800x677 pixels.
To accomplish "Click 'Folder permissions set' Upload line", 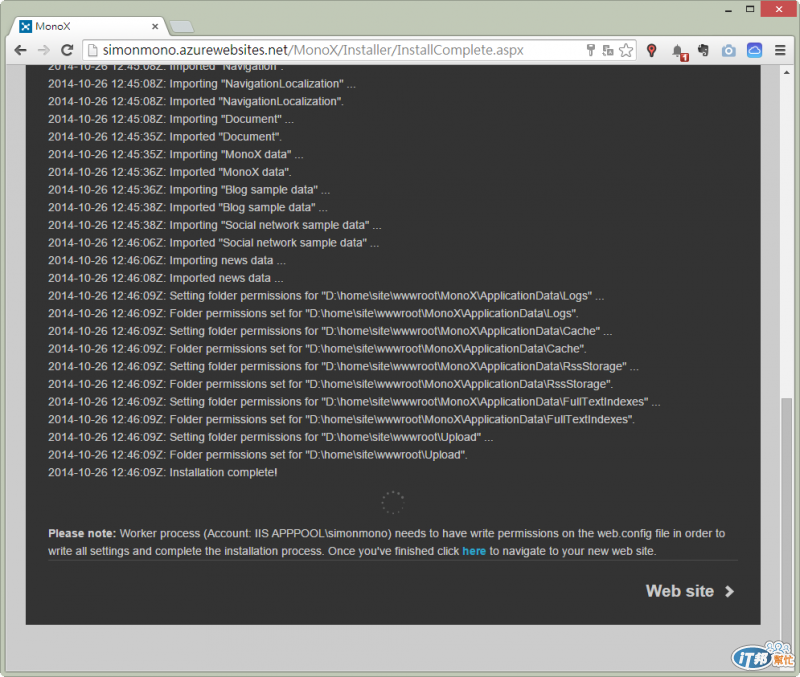I will [258, 455].
